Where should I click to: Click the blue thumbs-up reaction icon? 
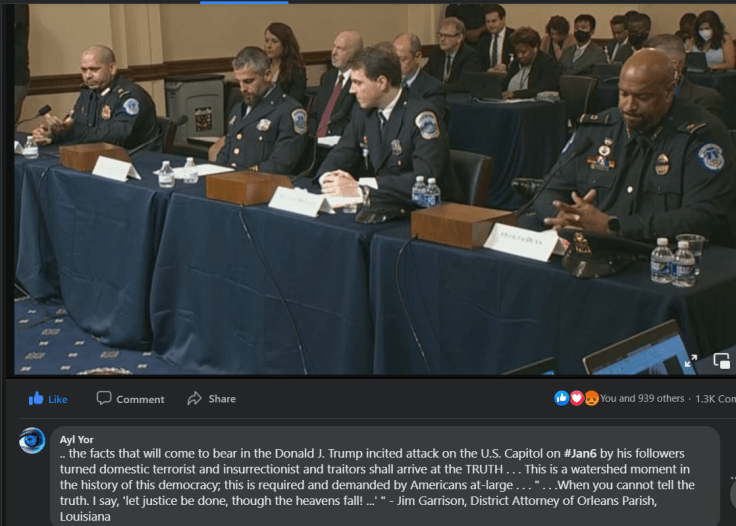(x=561, y=398)
